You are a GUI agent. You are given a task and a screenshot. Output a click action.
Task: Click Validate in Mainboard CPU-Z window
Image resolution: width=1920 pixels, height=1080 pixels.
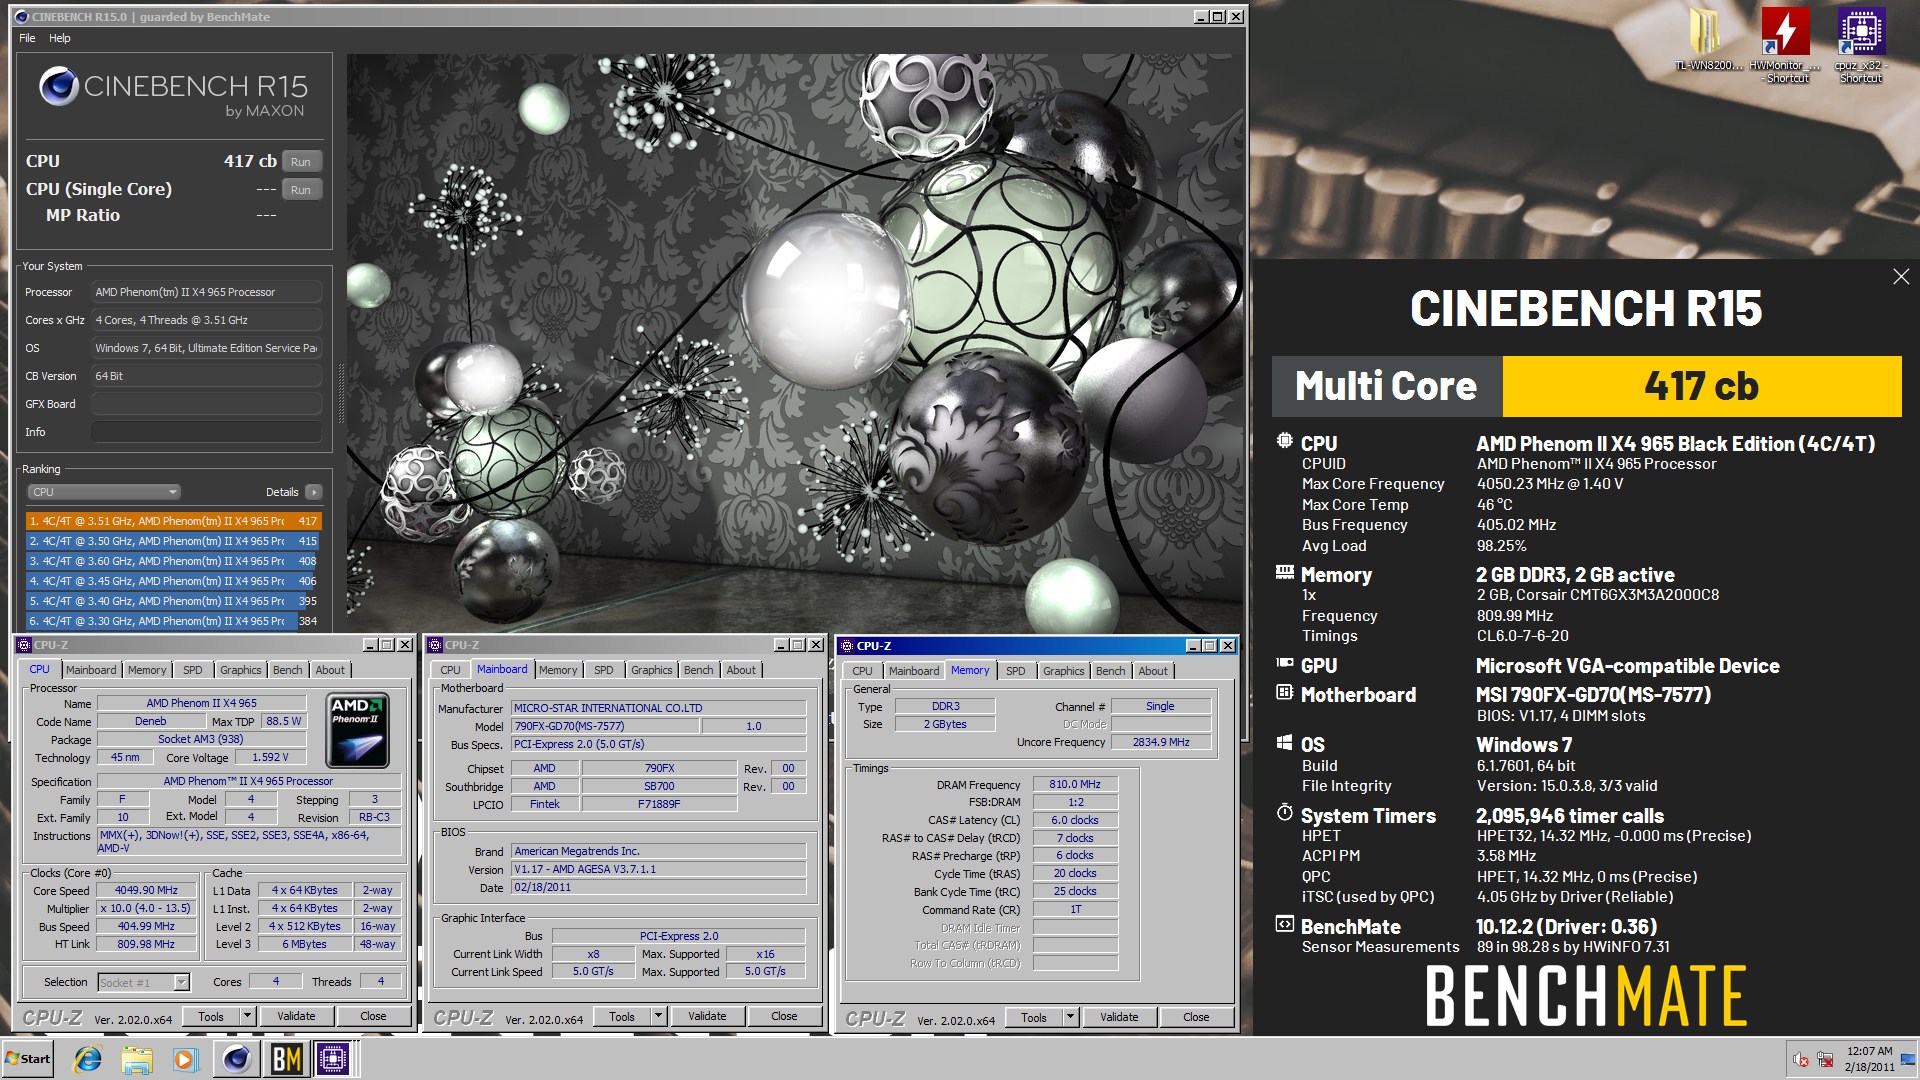click(707, 1017)
